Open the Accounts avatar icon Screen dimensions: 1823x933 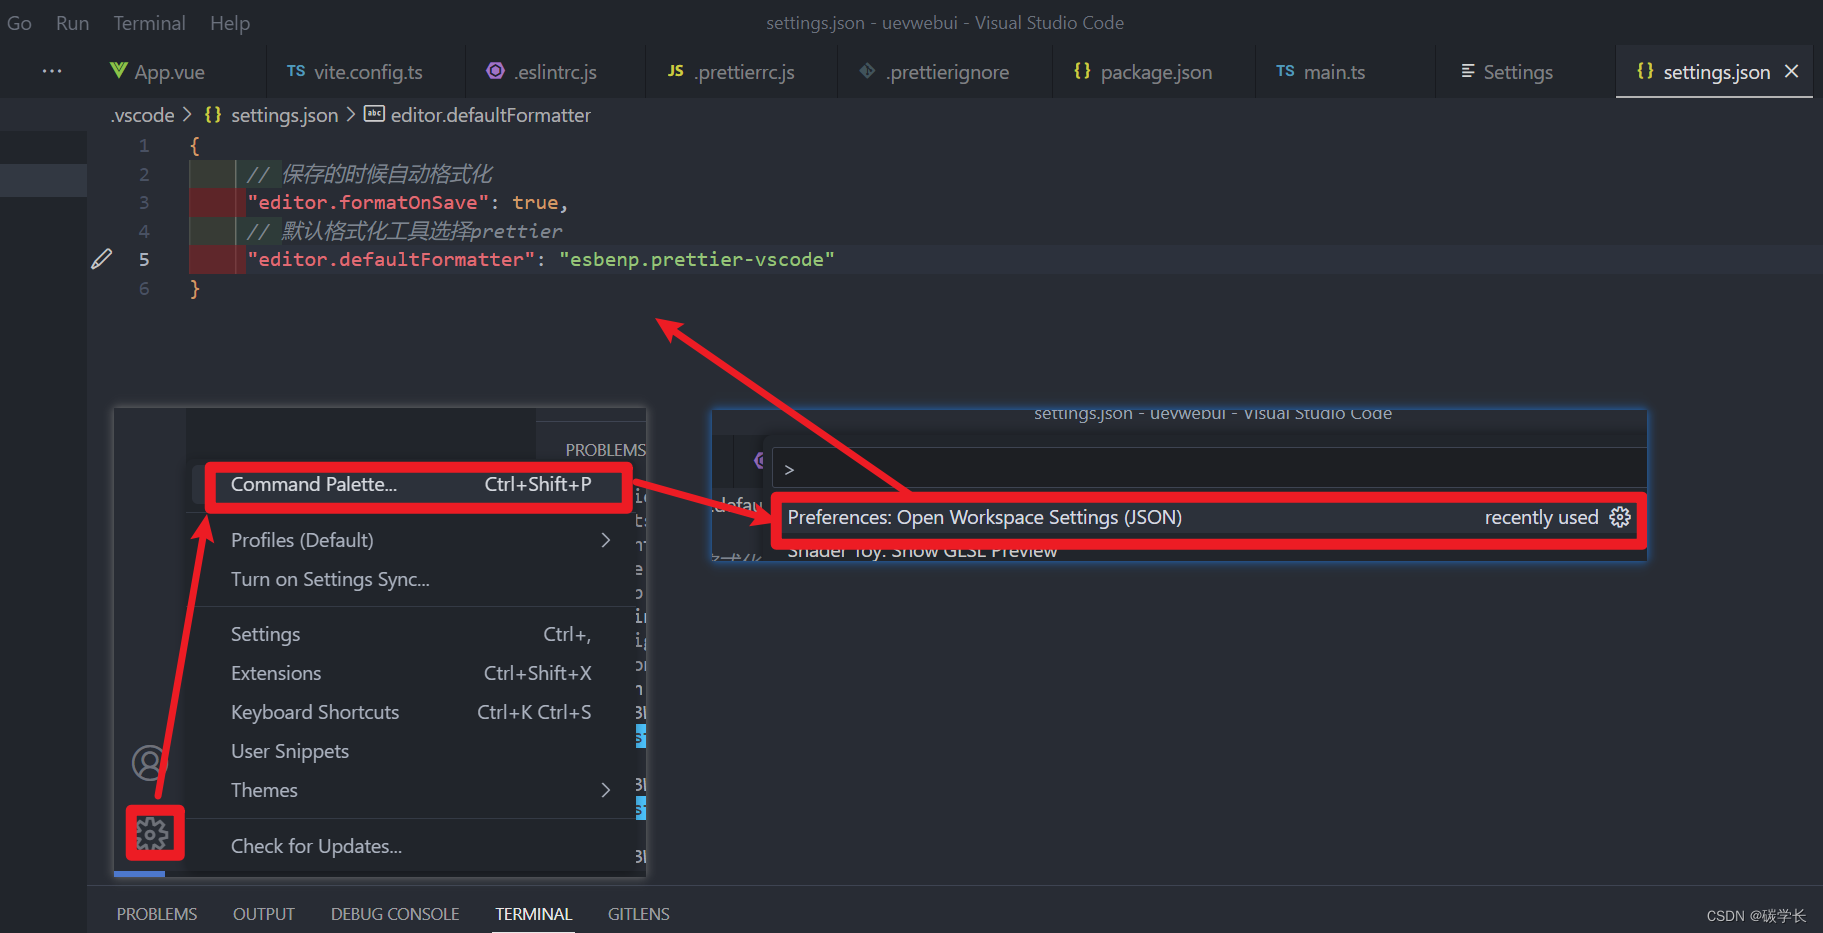point(149,763)
